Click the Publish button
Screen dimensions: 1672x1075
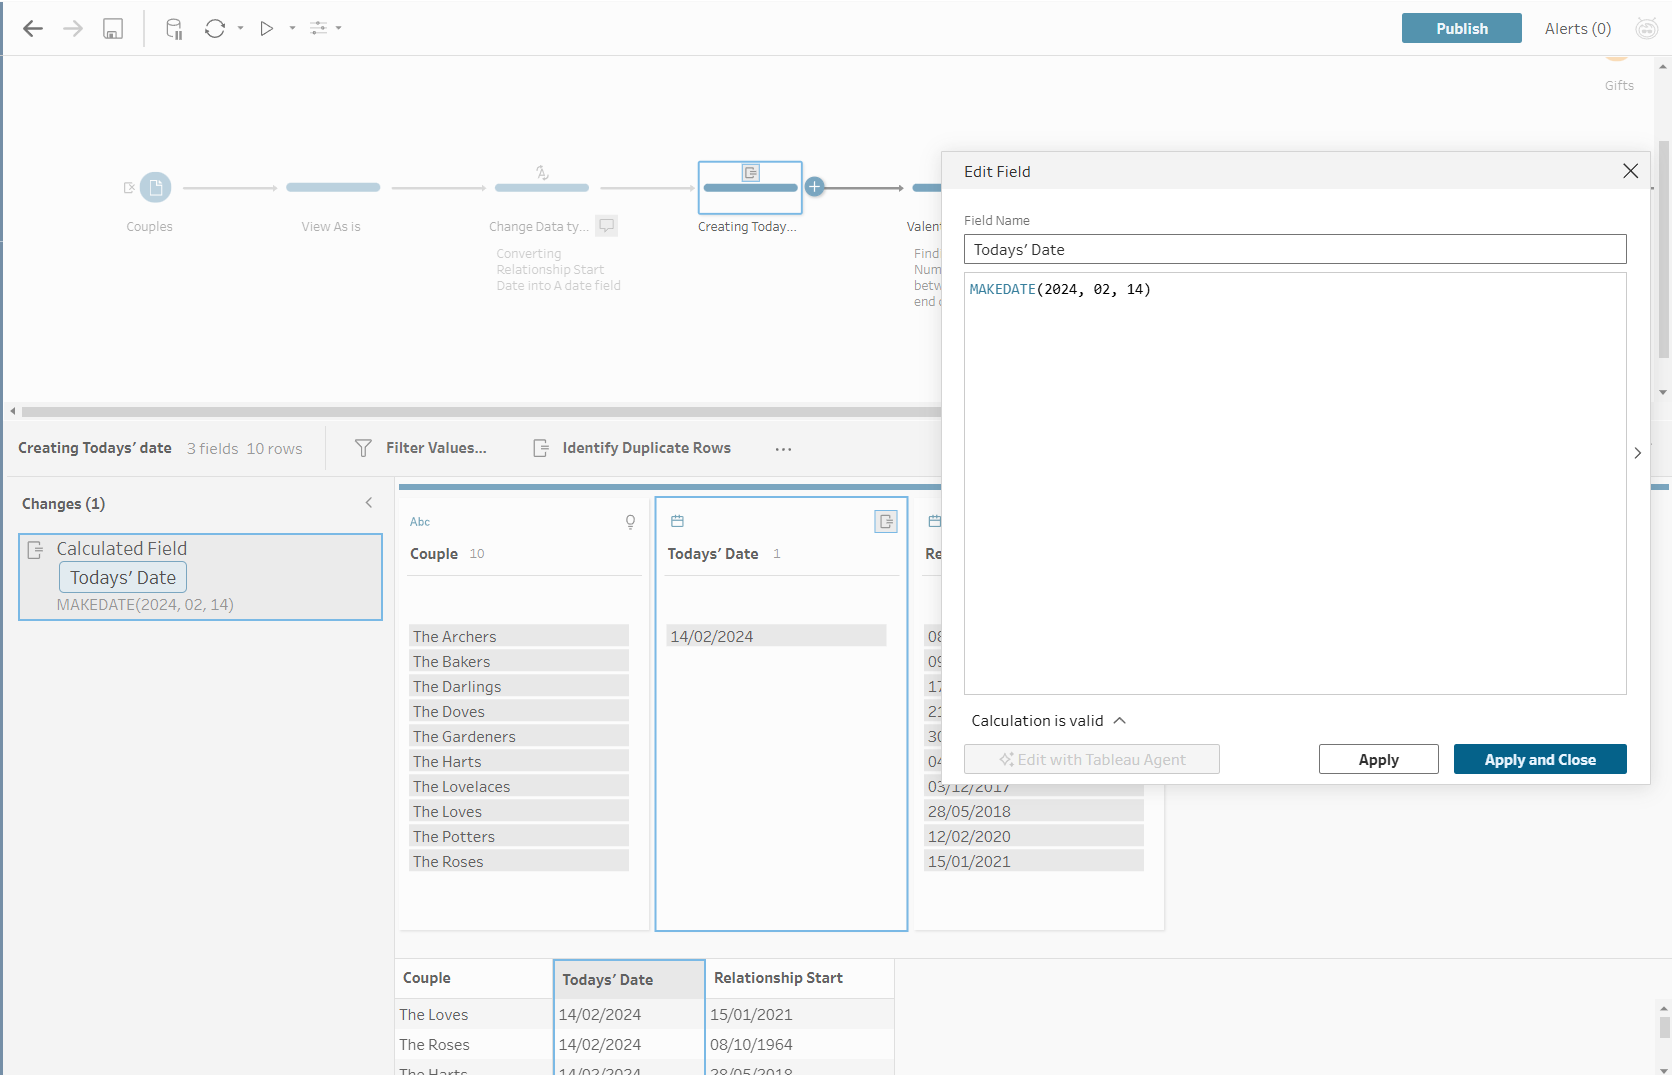(1461, 28)
